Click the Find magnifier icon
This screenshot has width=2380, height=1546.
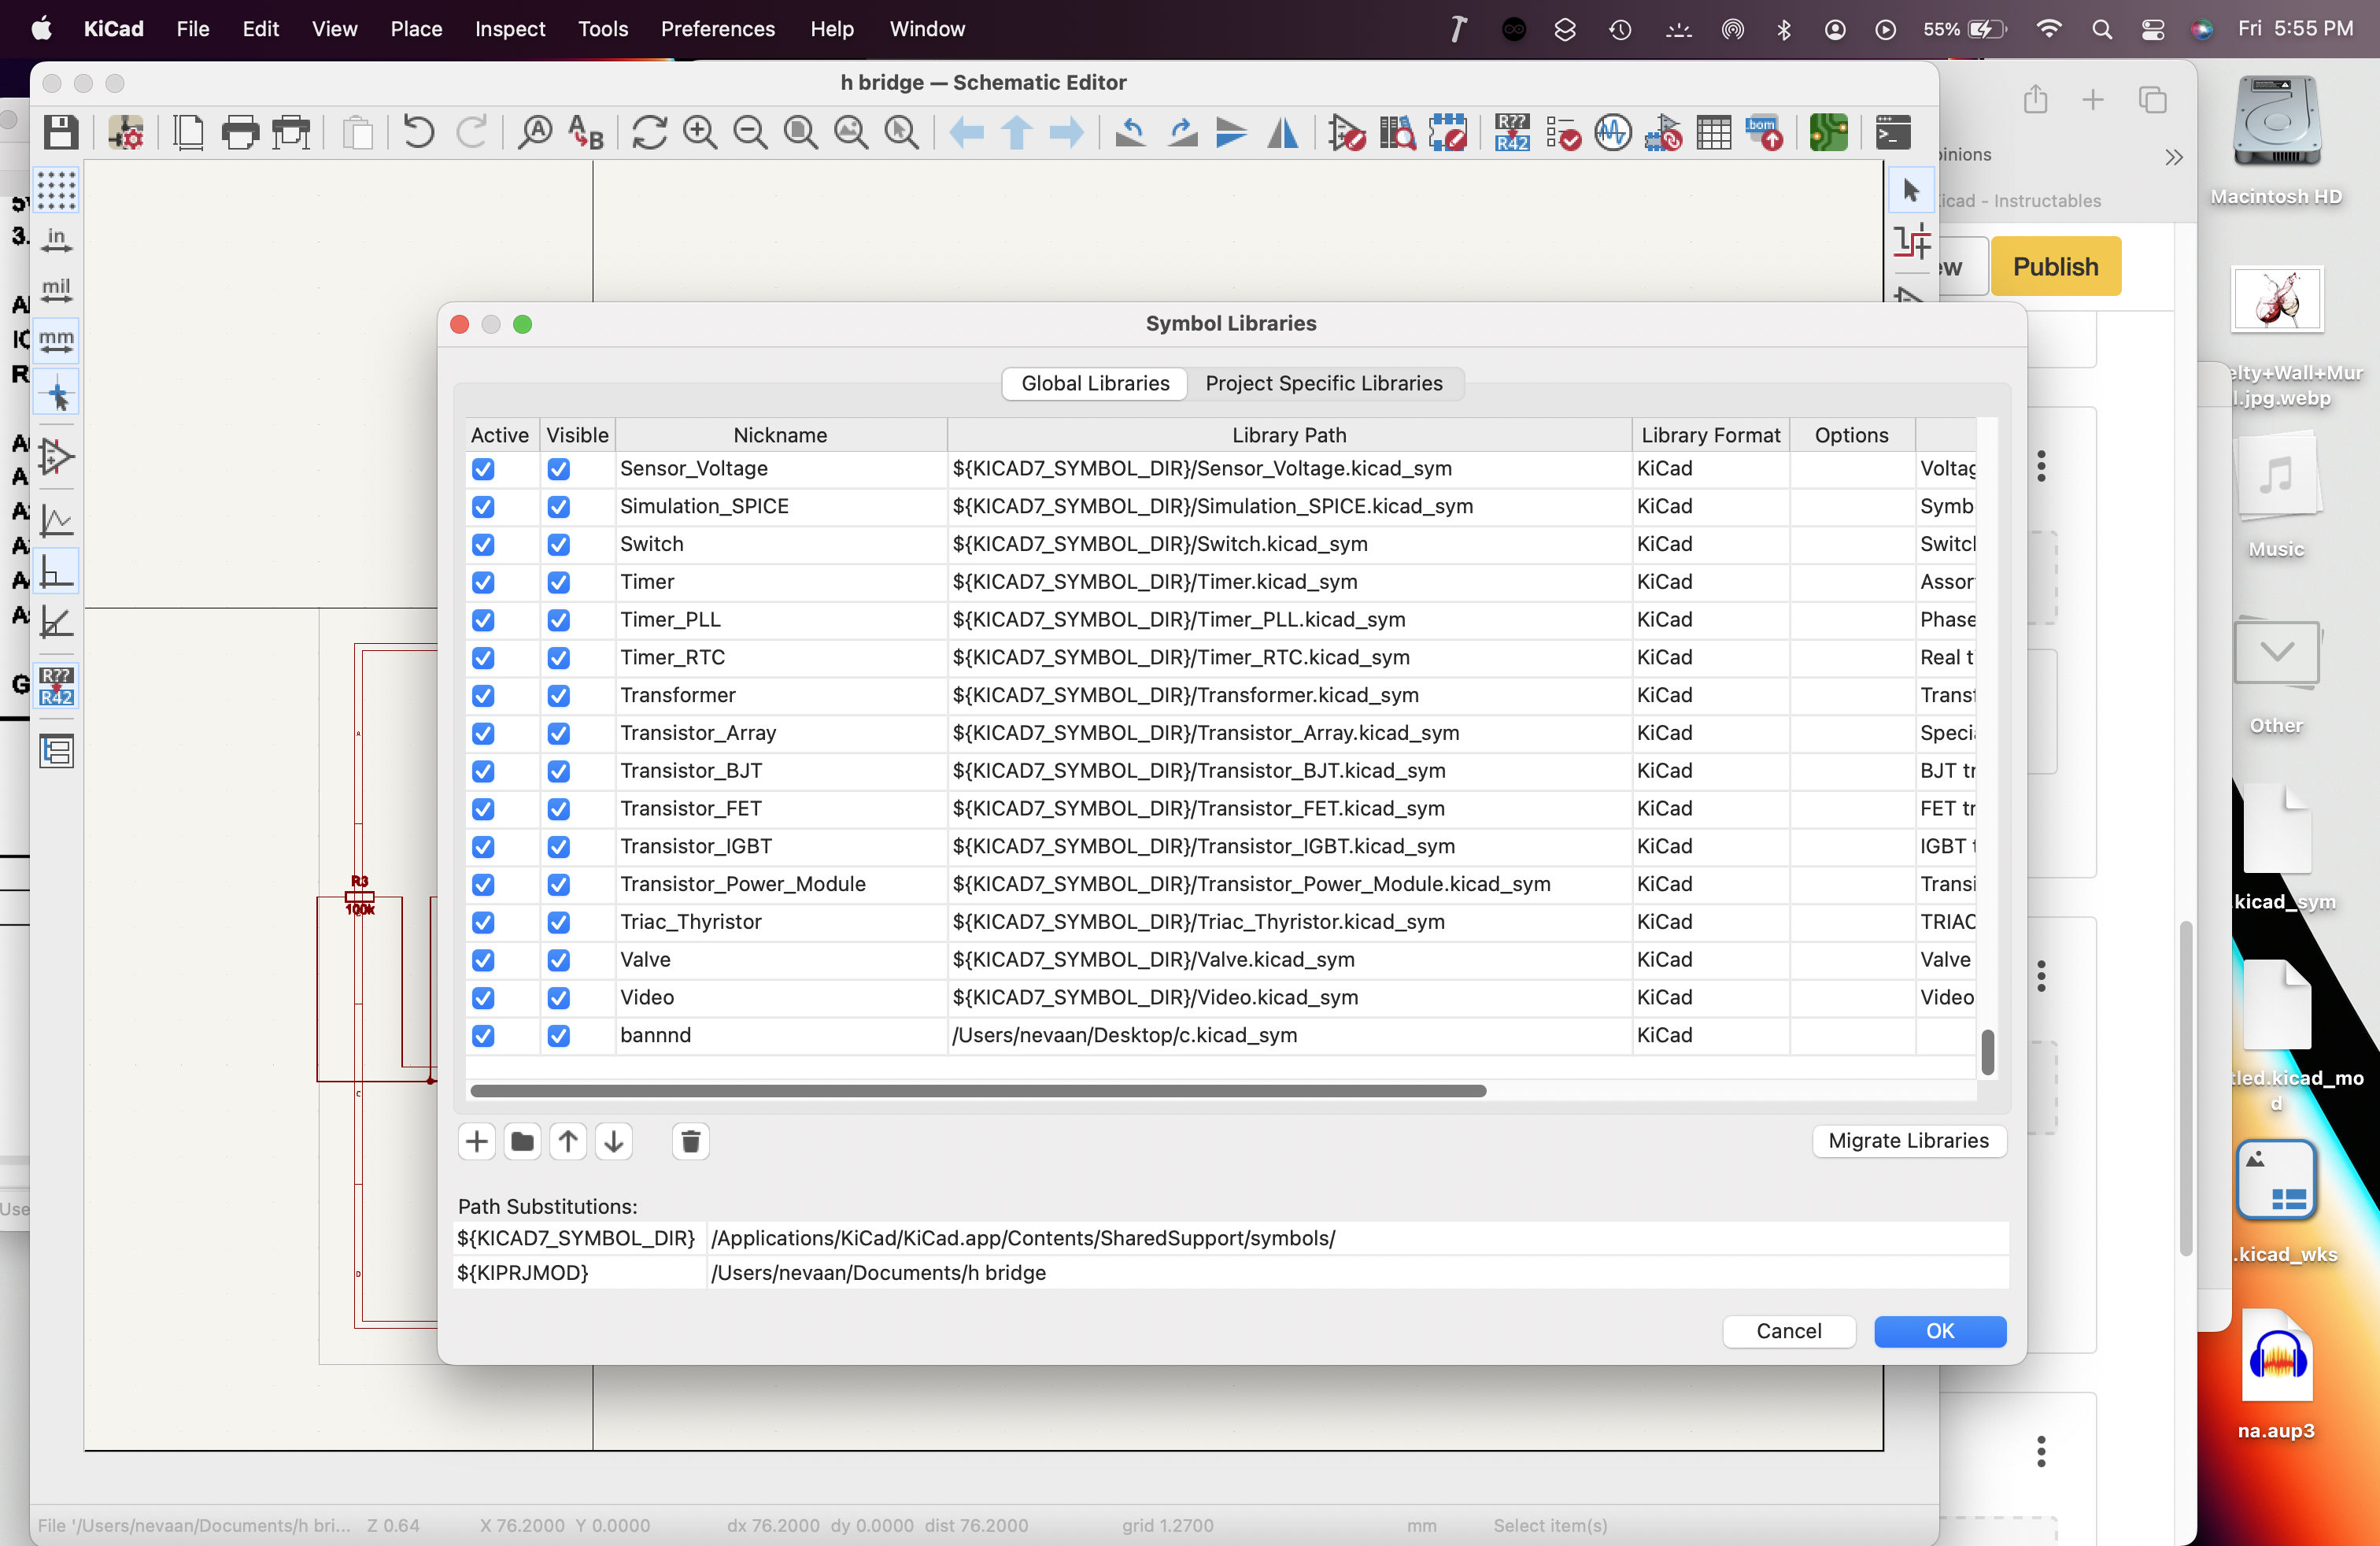[x=535, y=132]
